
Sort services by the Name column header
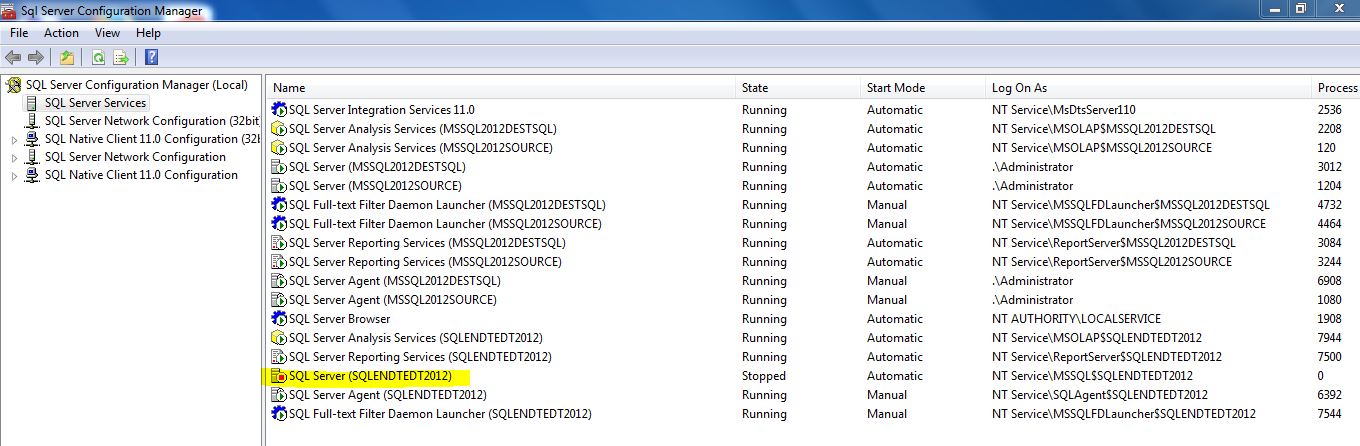point(501,88)
